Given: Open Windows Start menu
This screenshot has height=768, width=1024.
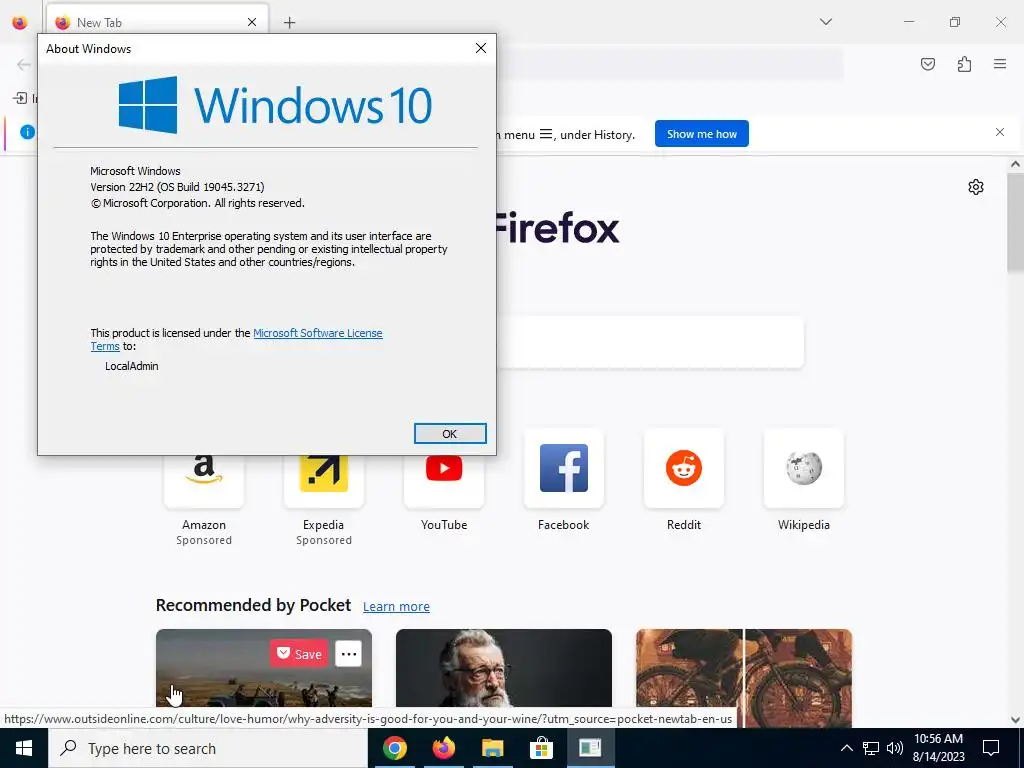Looking at the screenshot, I should 24,748.
